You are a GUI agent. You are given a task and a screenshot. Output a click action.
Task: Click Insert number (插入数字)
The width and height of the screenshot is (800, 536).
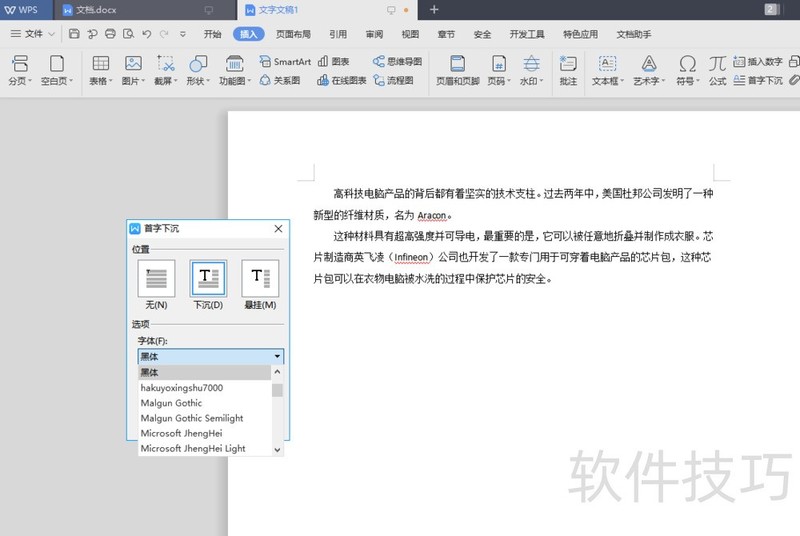[758, 62]
